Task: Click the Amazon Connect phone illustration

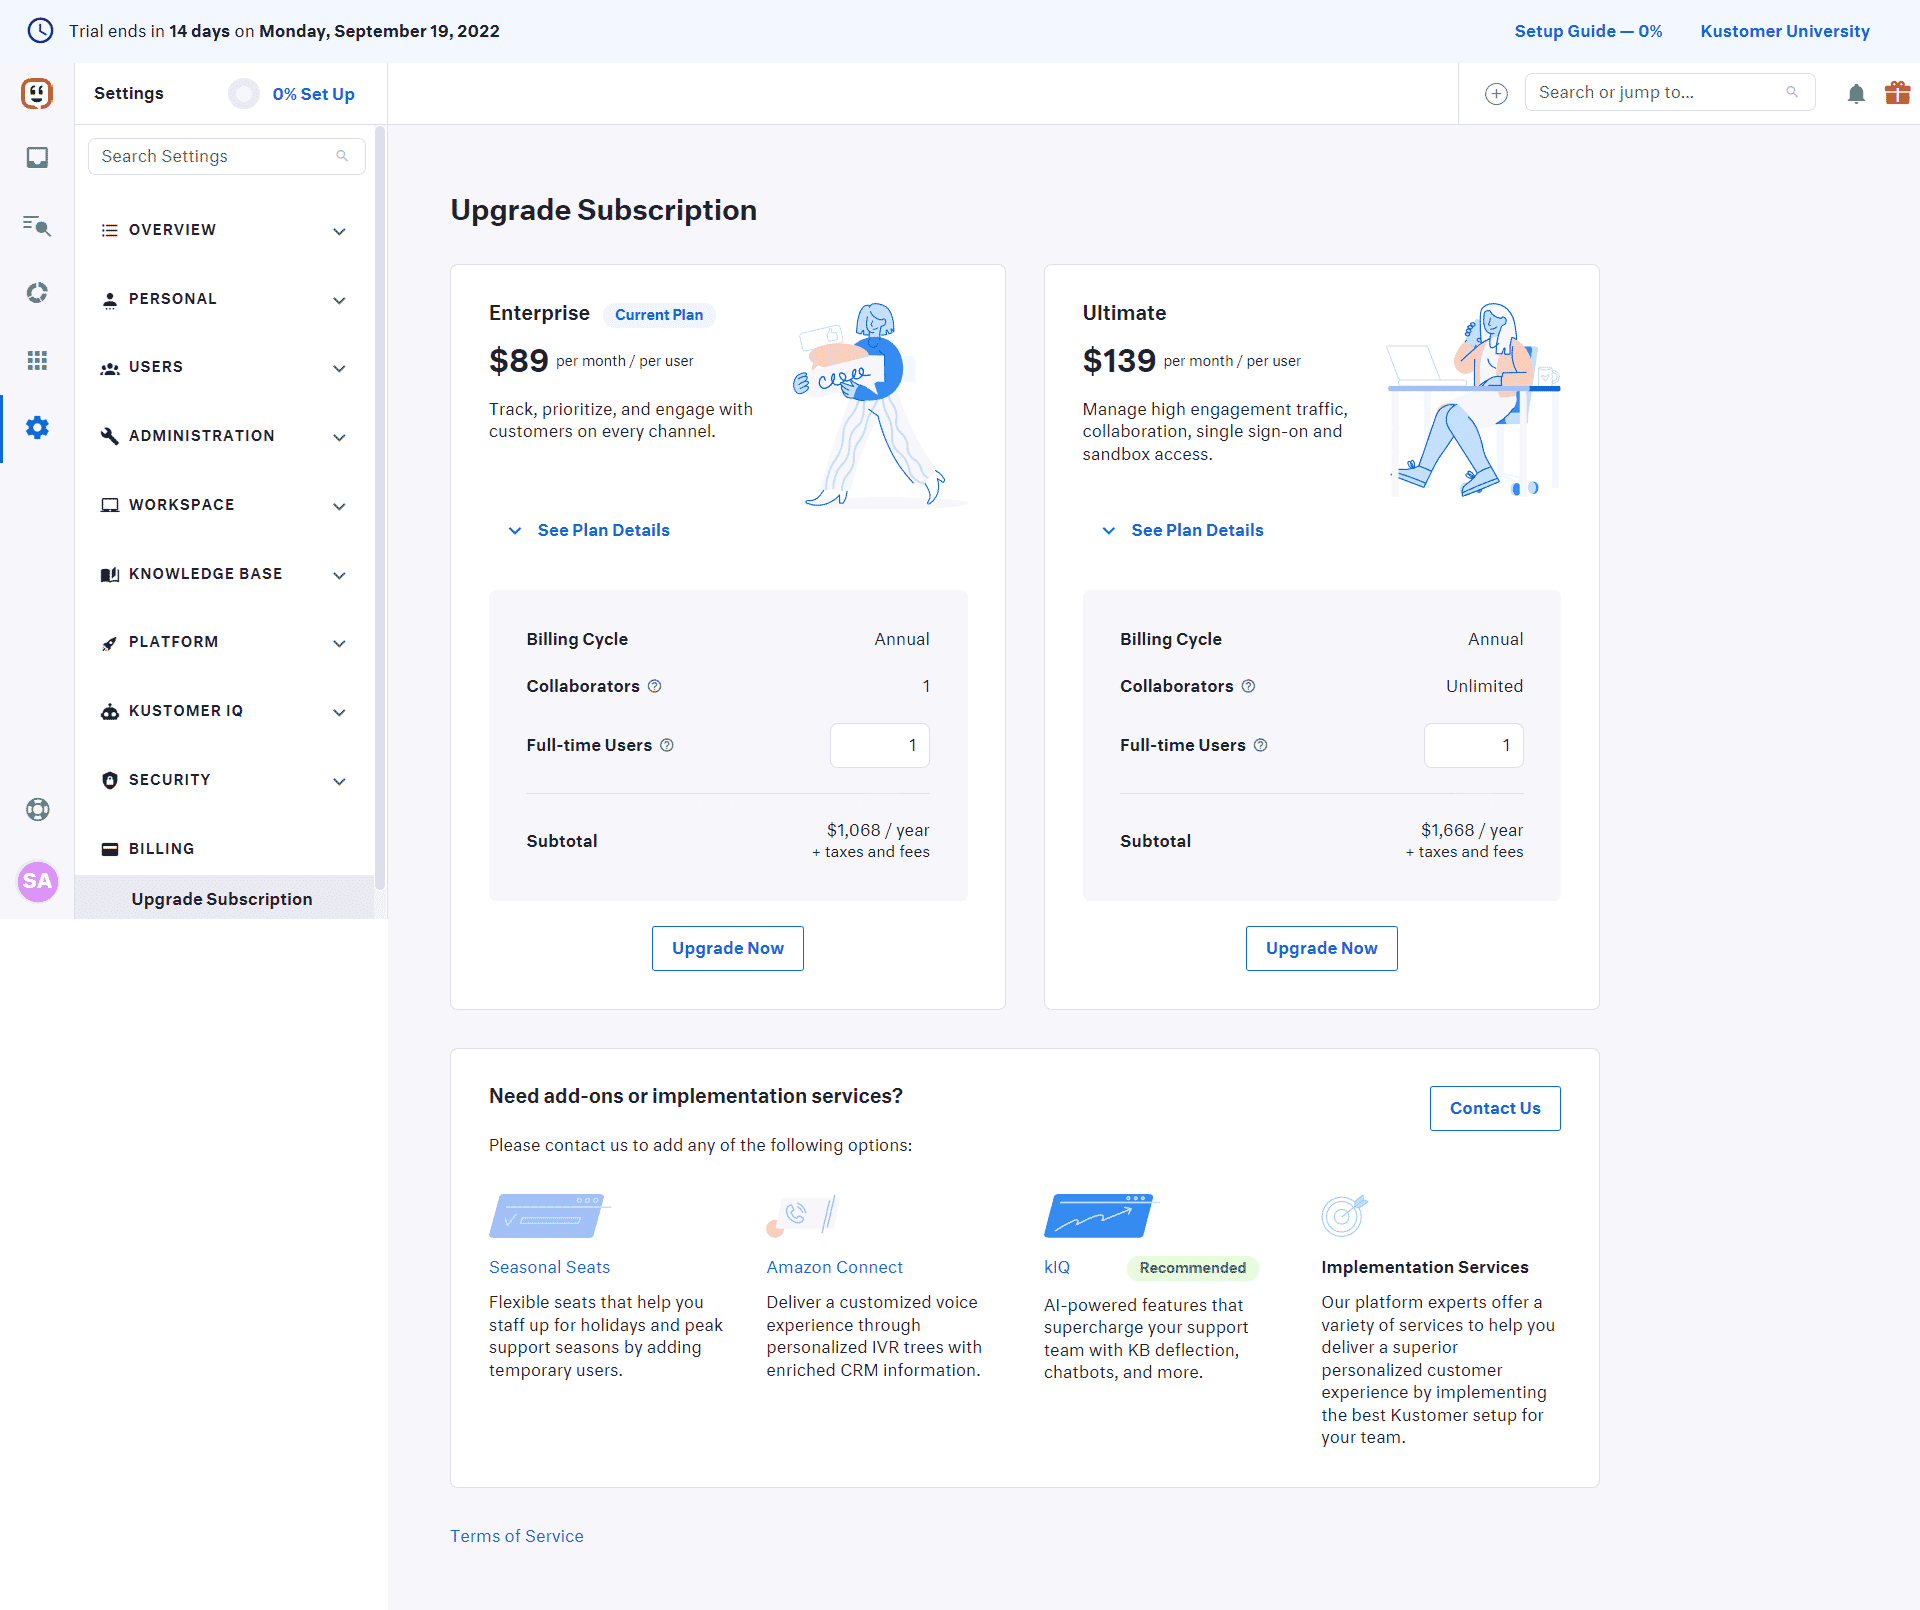Action: click(x=801, y=1216)
